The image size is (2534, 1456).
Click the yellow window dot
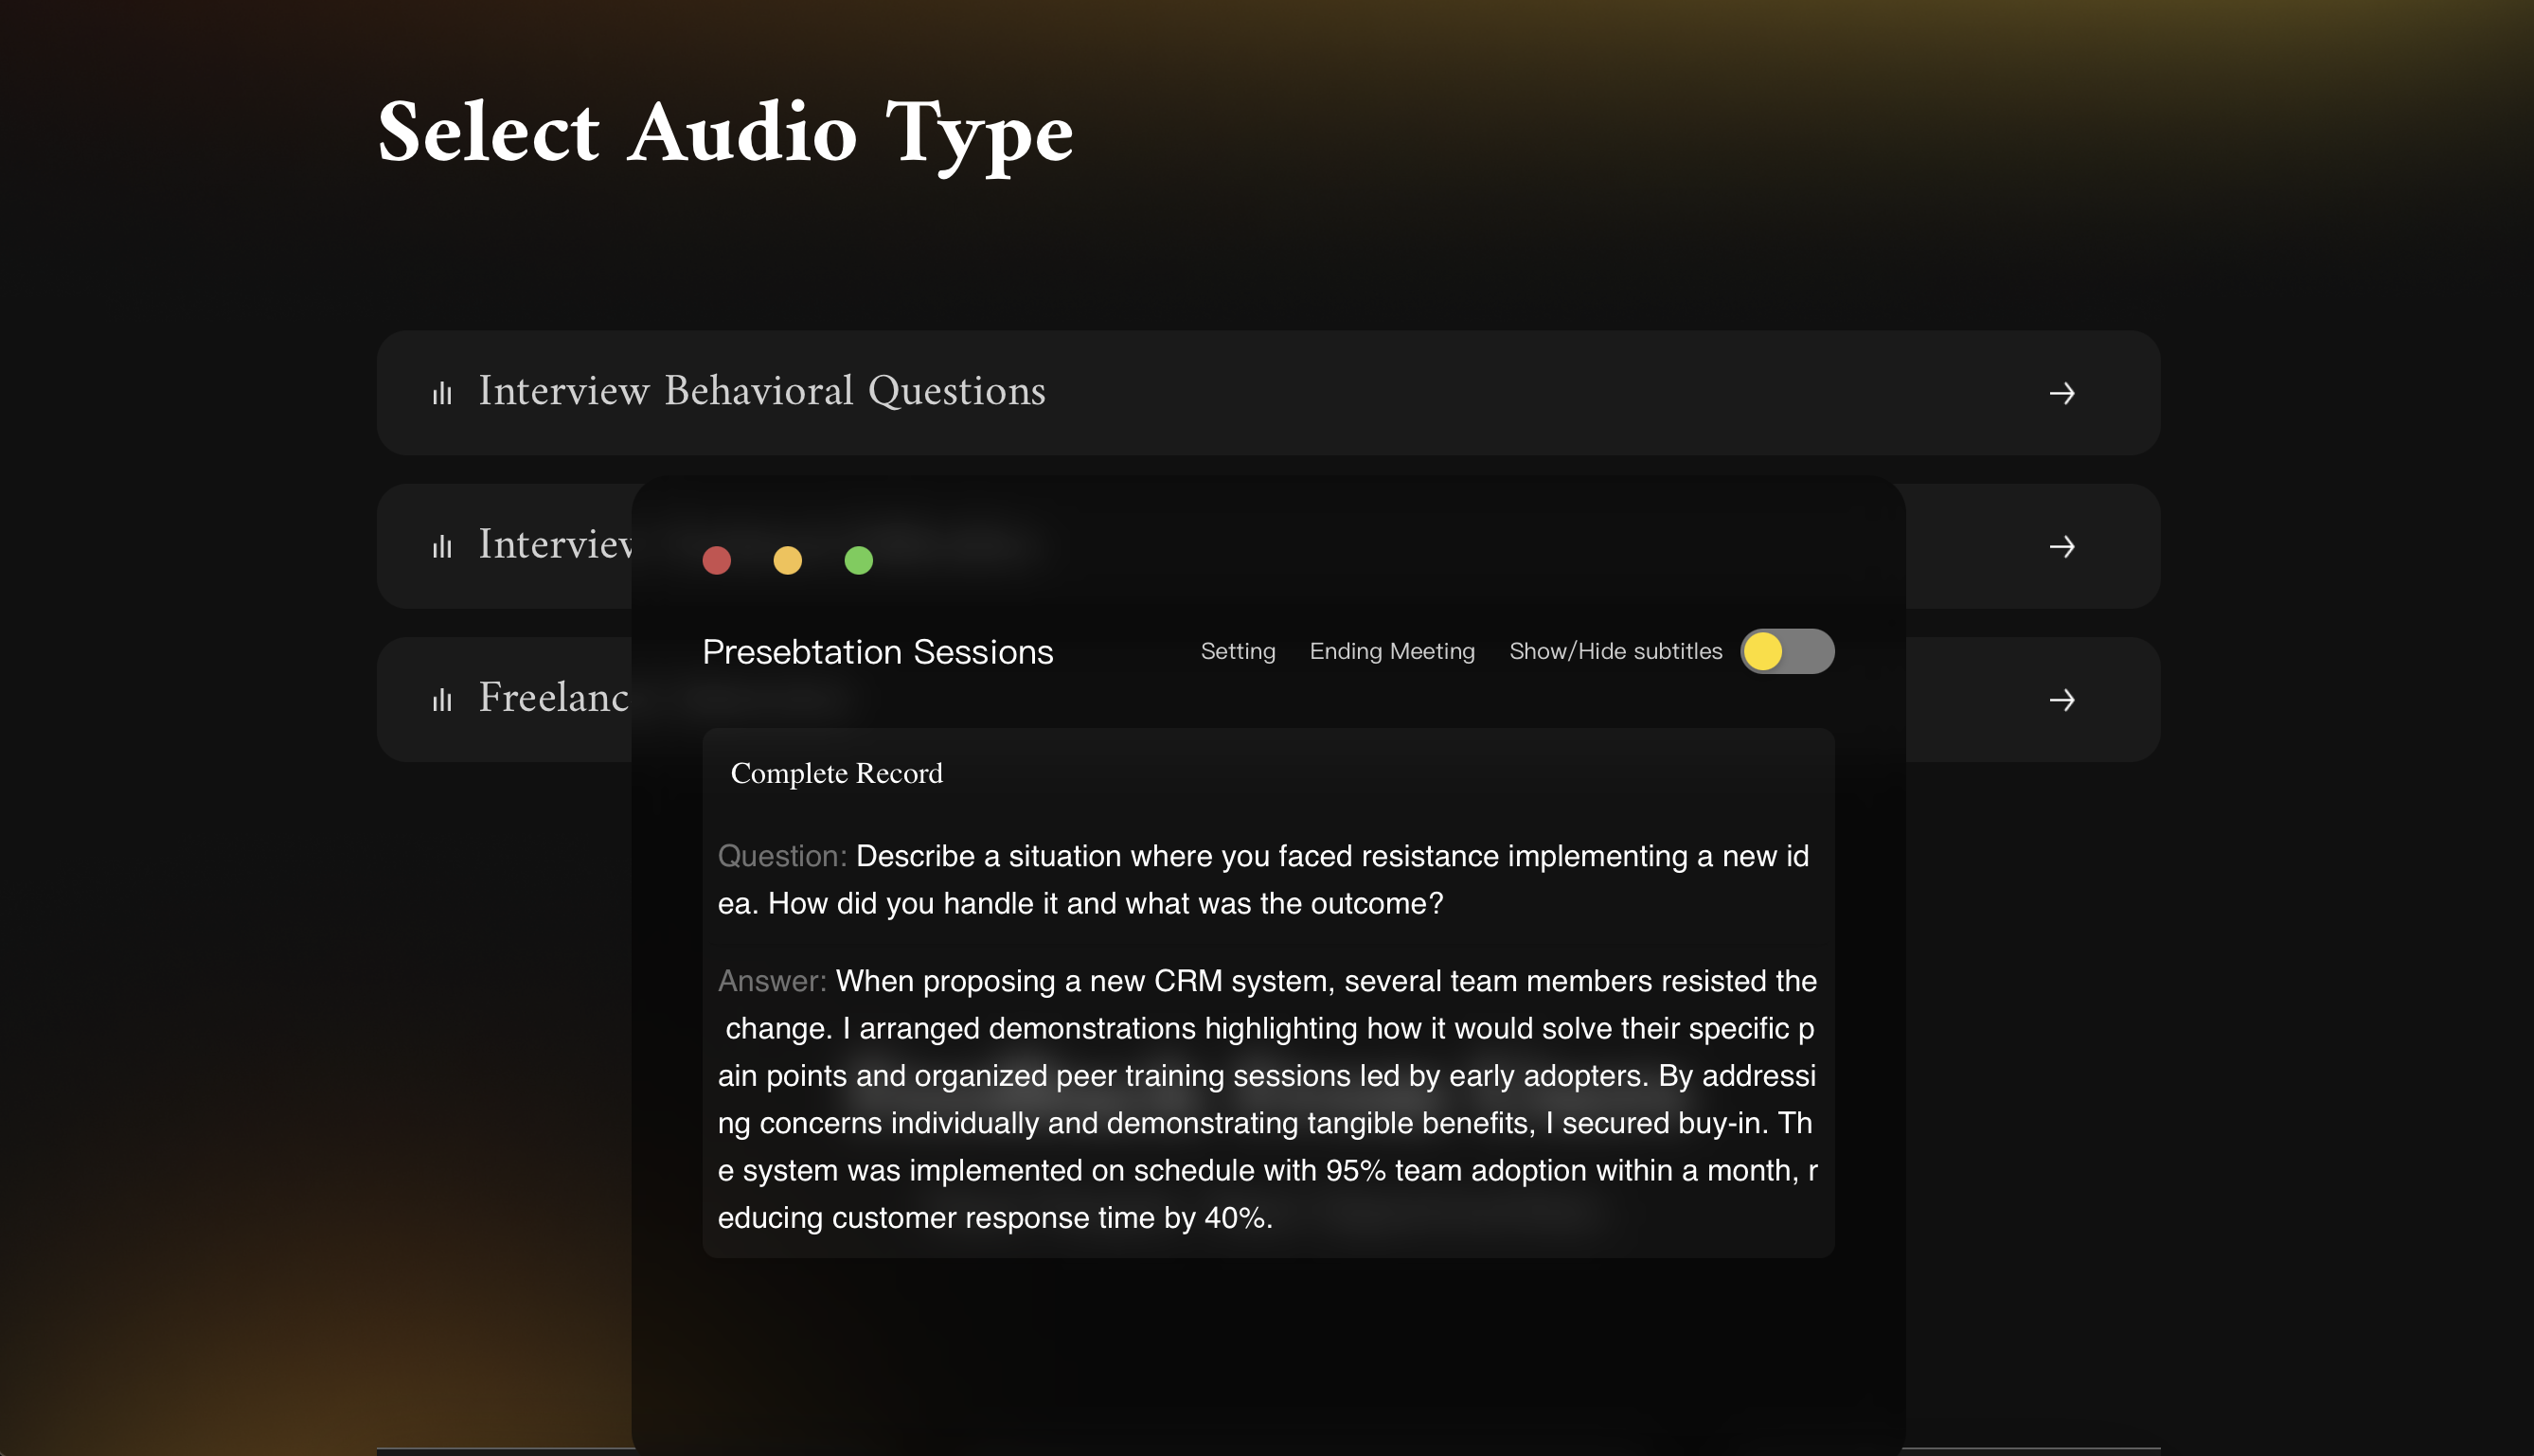point(787,560)
